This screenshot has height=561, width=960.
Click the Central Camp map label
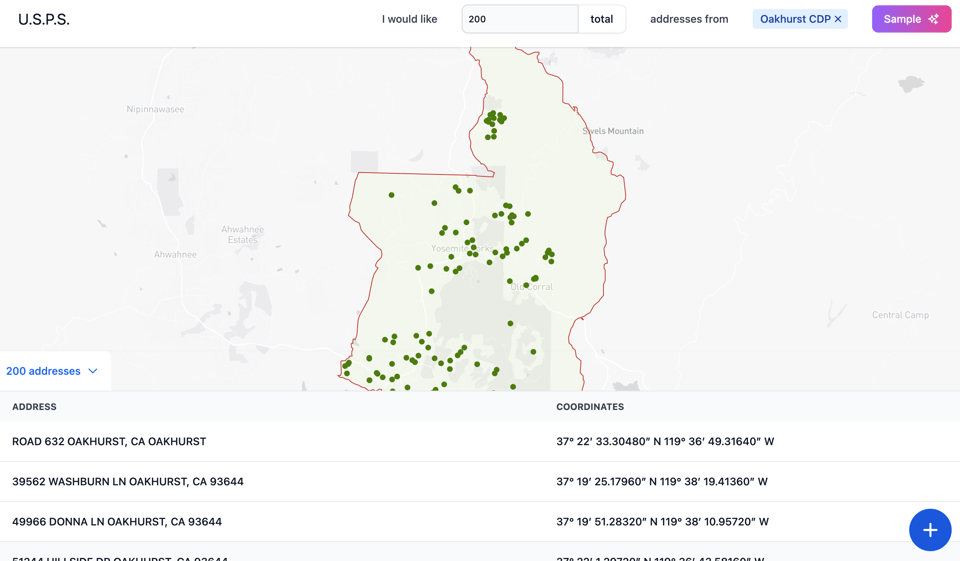900,315
